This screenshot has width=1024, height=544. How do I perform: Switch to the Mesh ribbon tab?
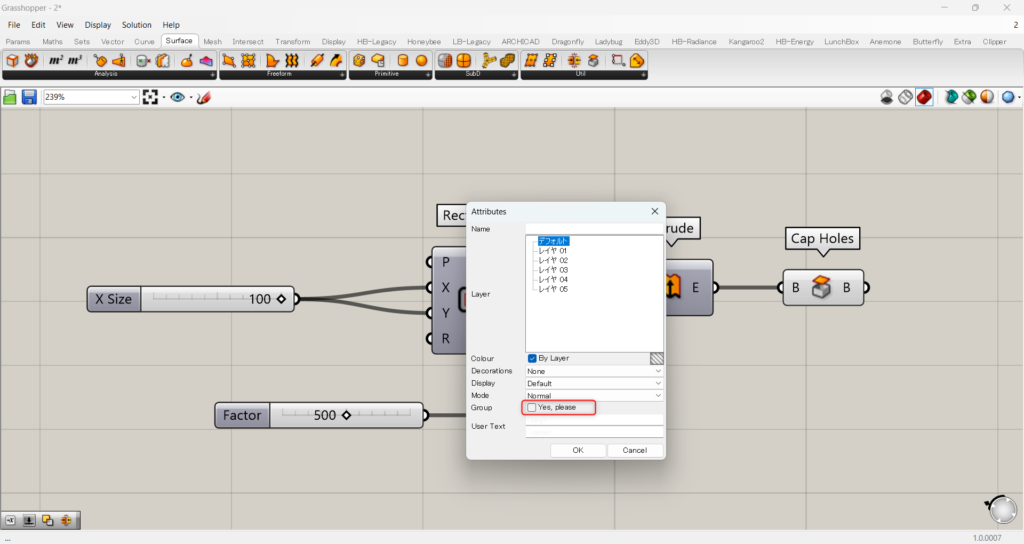click(212, 41)
